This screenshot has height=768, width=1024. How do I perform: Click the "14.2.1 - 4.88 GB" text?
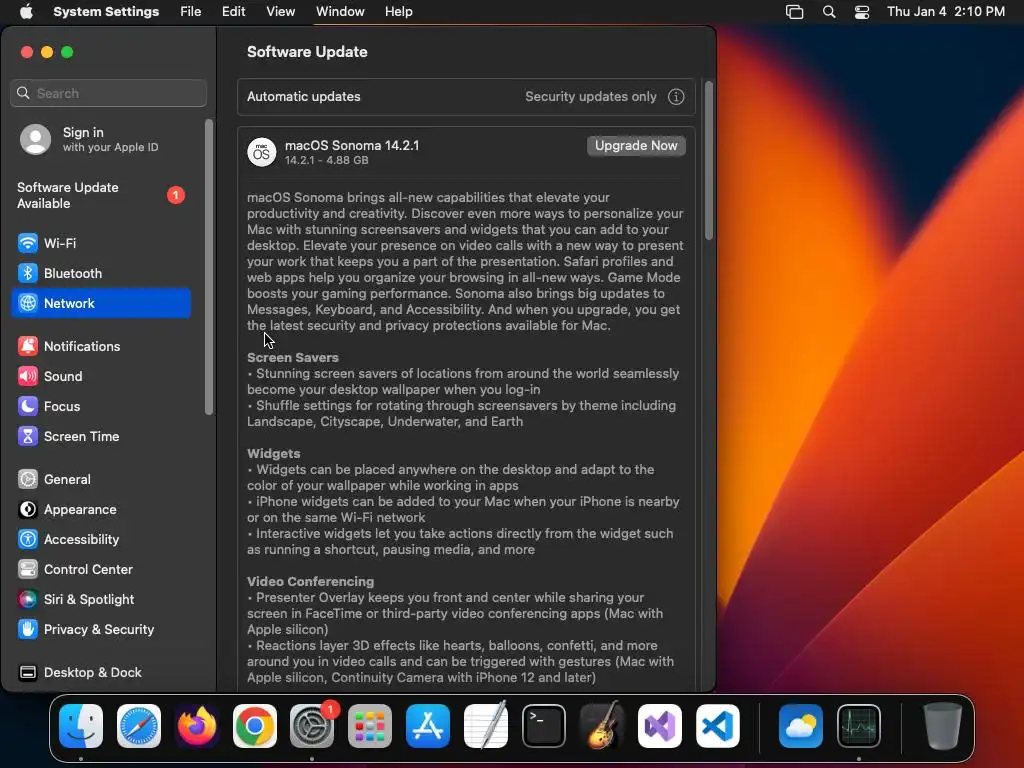click(327, 160)
